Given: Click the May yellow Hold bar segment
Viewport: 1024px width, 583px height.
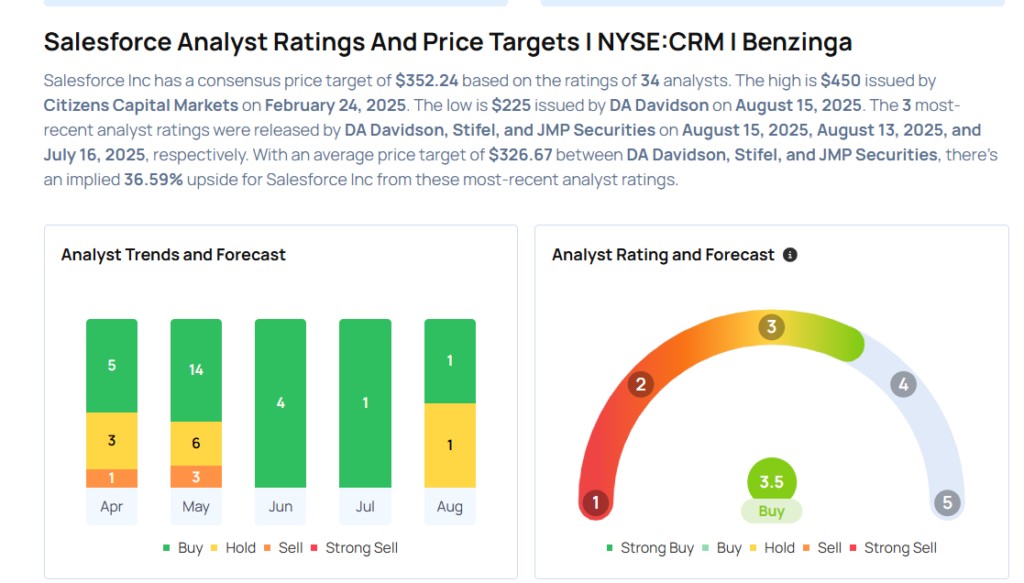Looking at the screenshot, I should point(196,443).
